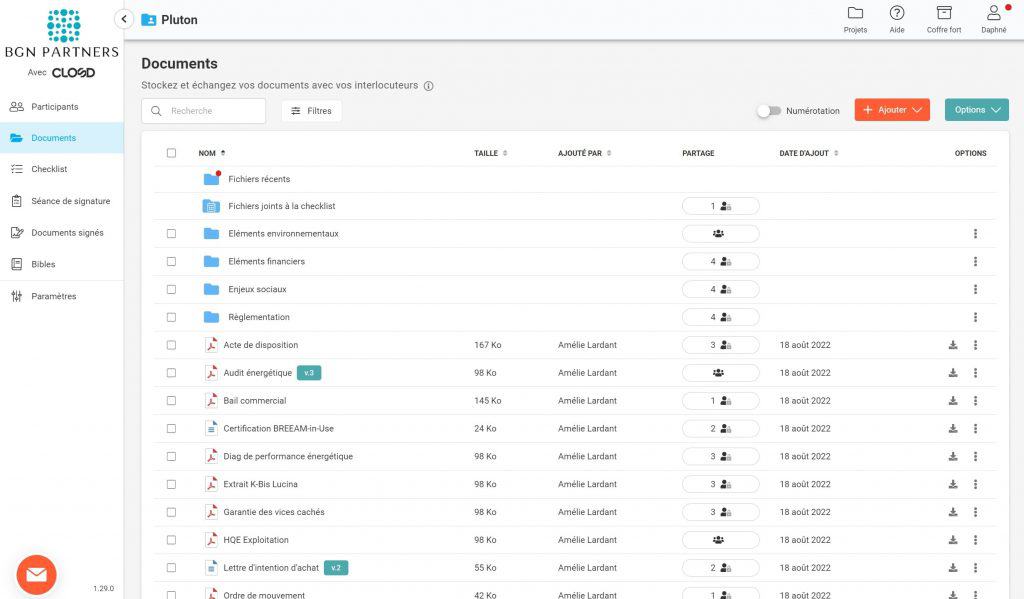
Task: Check the Certification BREEAM-in-Use checkbox
Action: [x=171, y=429]
